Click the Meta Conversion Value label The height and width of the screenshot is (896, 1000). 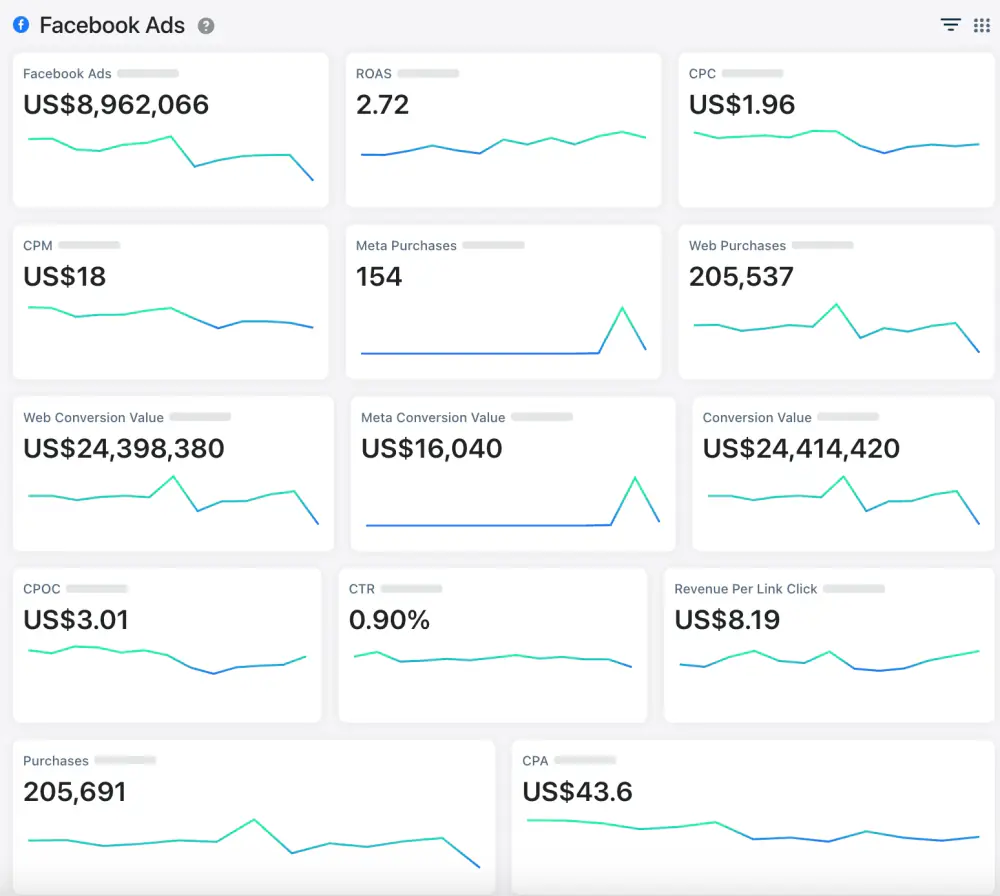point(433,418)
